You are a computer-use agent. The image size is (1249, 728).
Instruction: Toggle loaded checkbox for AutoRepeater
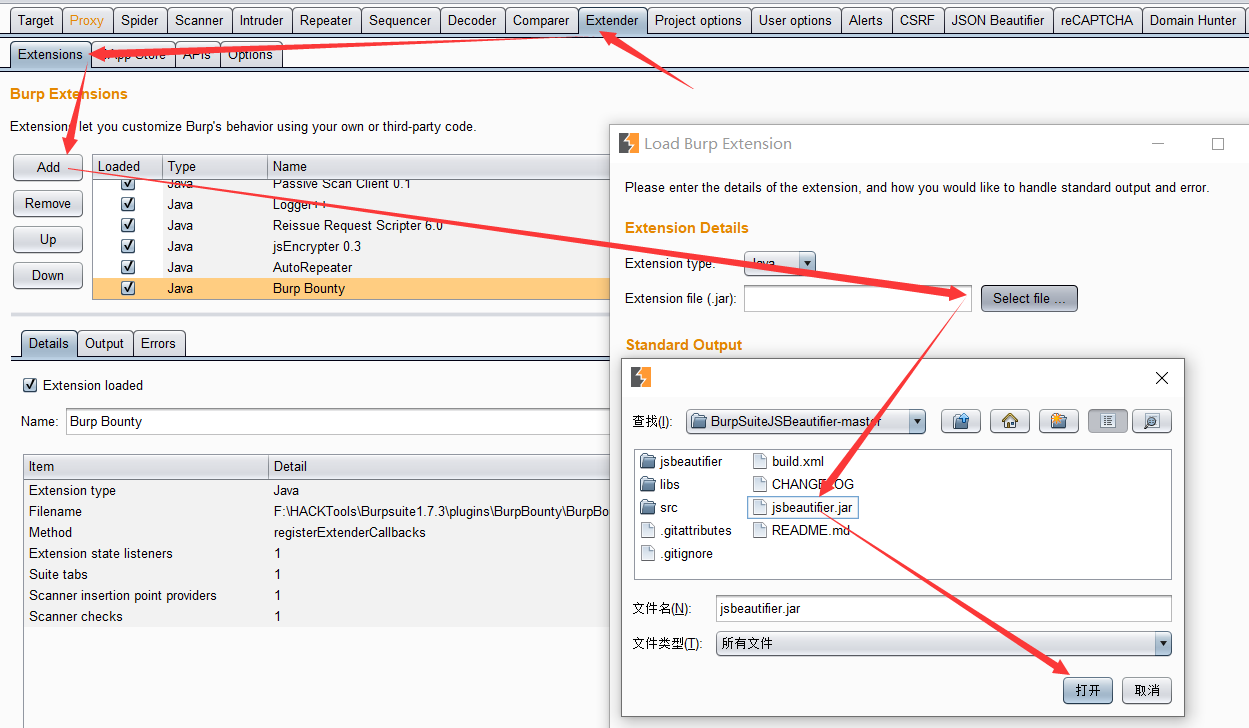tap(127, 267)
